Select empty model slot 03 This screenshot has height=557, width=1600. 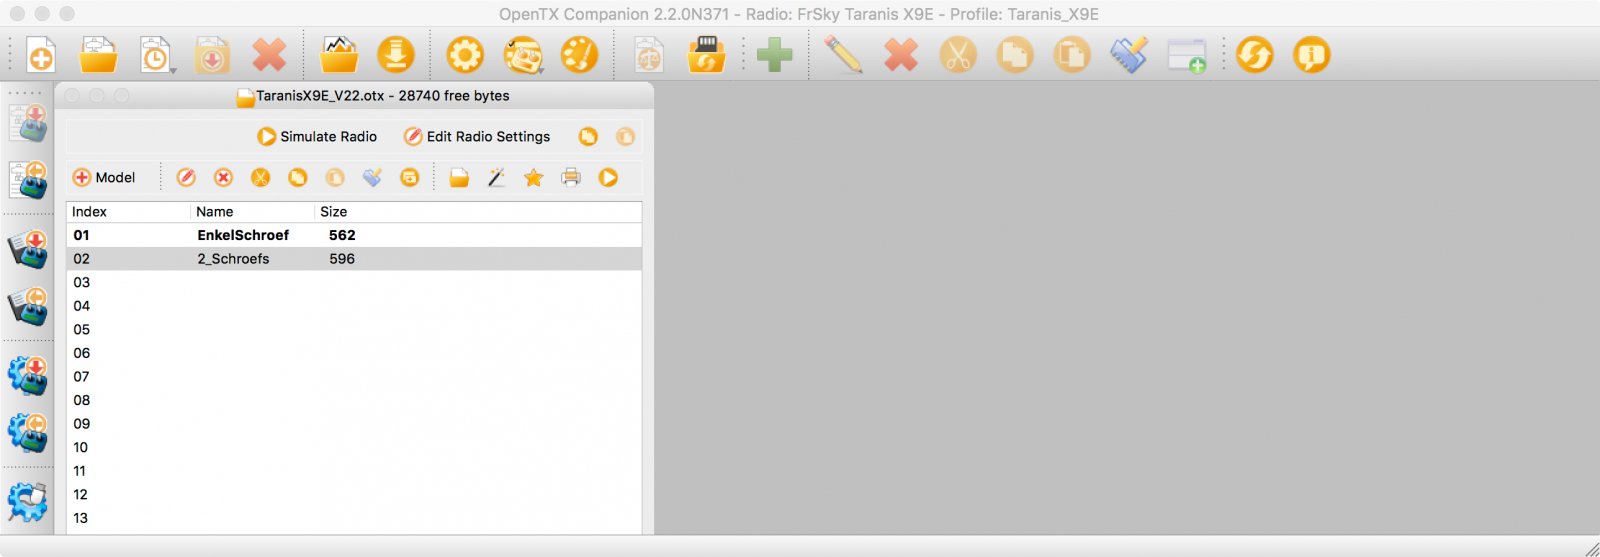pos(354,282)
